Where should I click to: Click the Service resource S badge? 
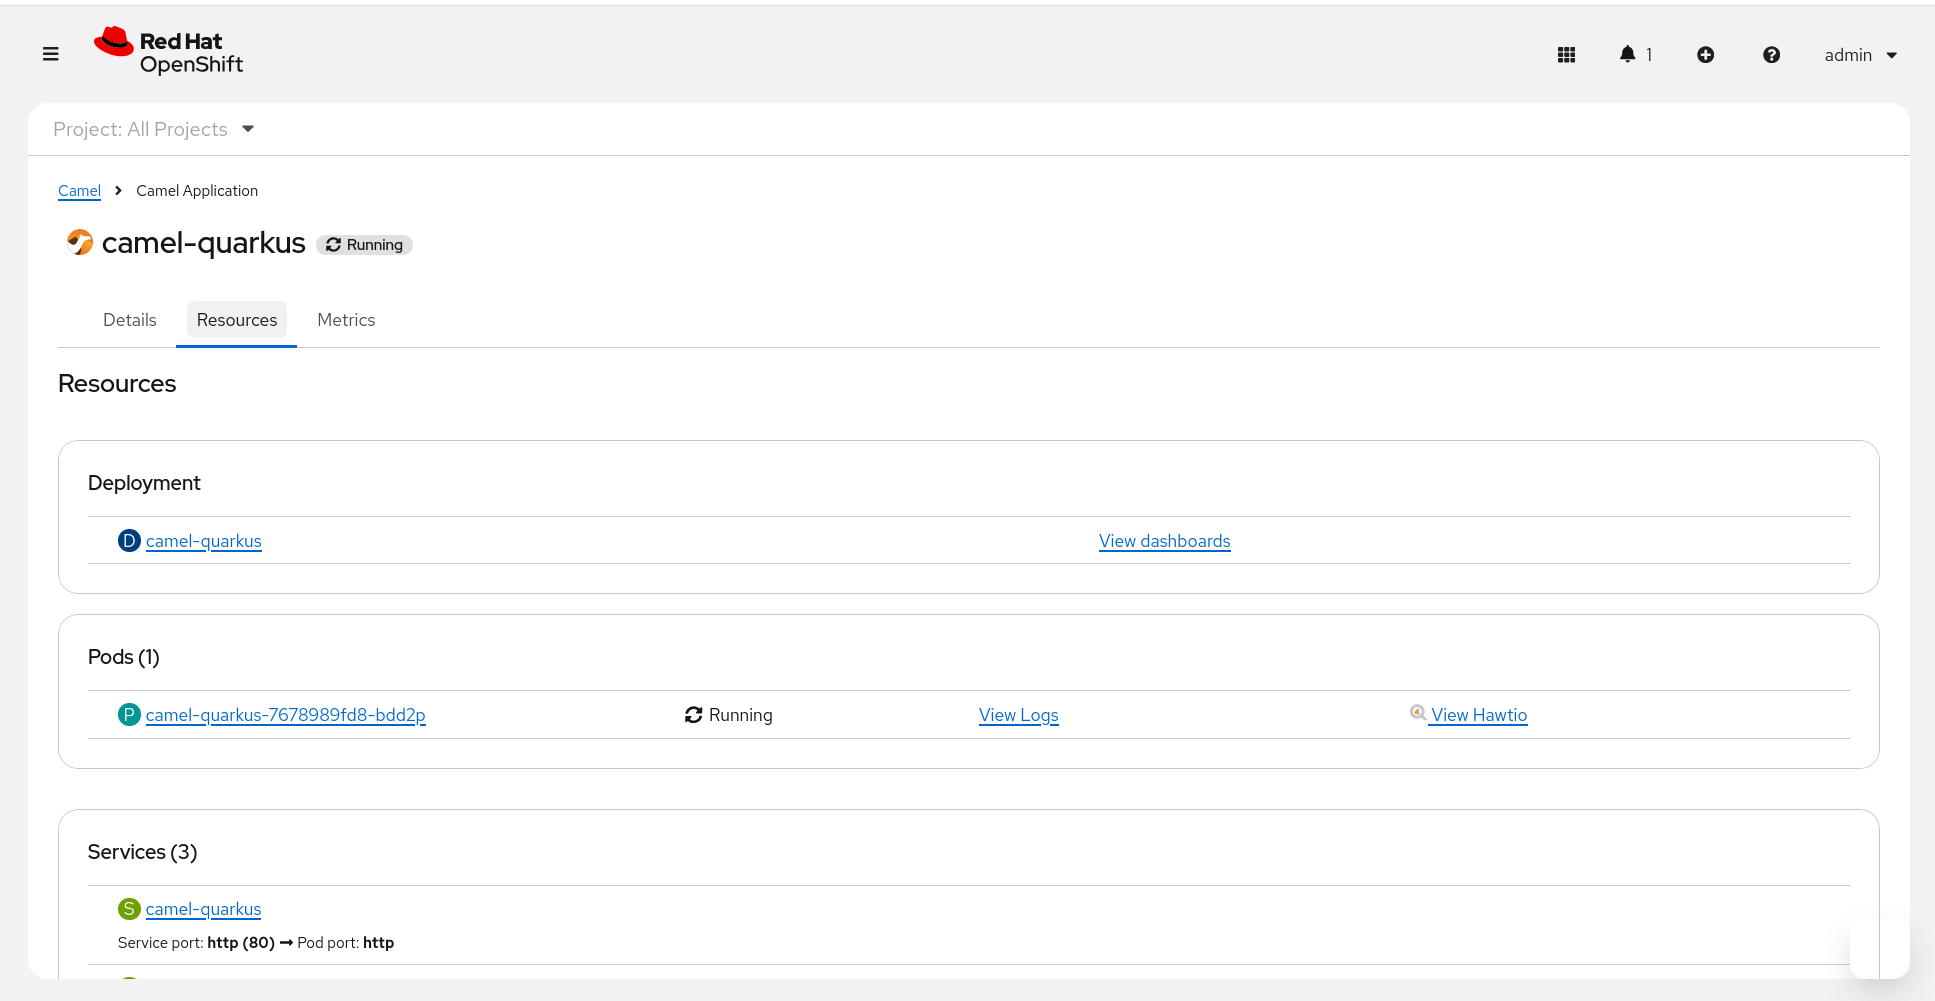(x=129, y=909)
